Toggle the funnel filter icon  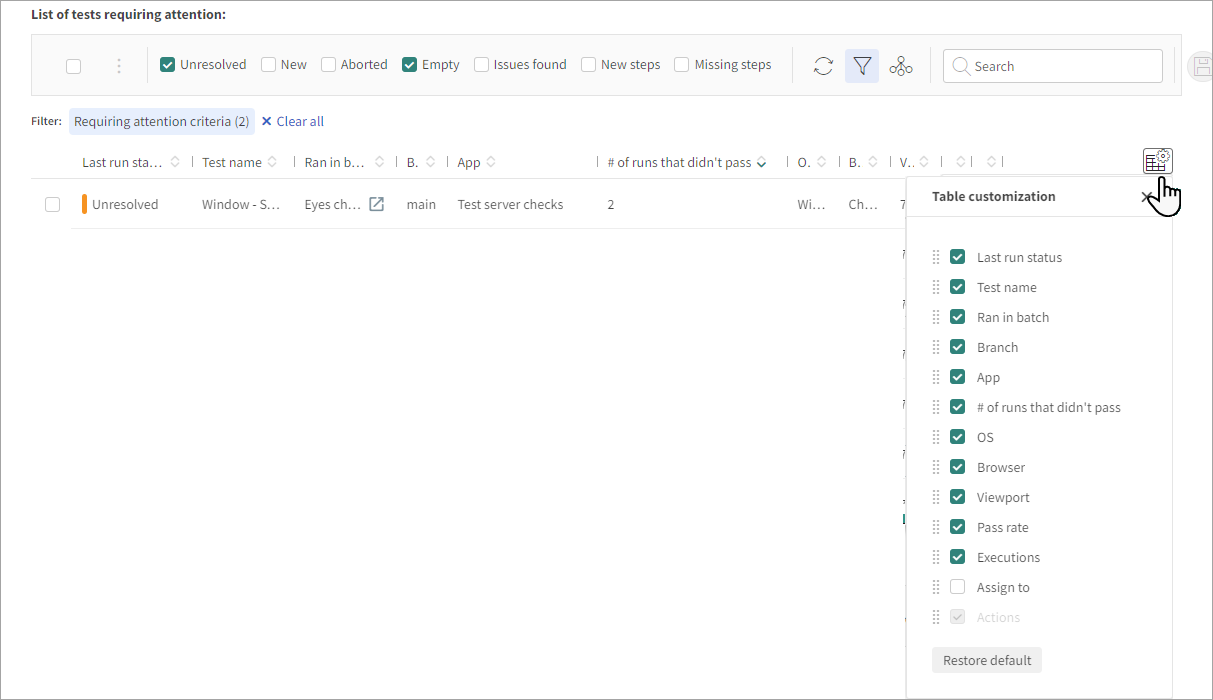point(861,66)
